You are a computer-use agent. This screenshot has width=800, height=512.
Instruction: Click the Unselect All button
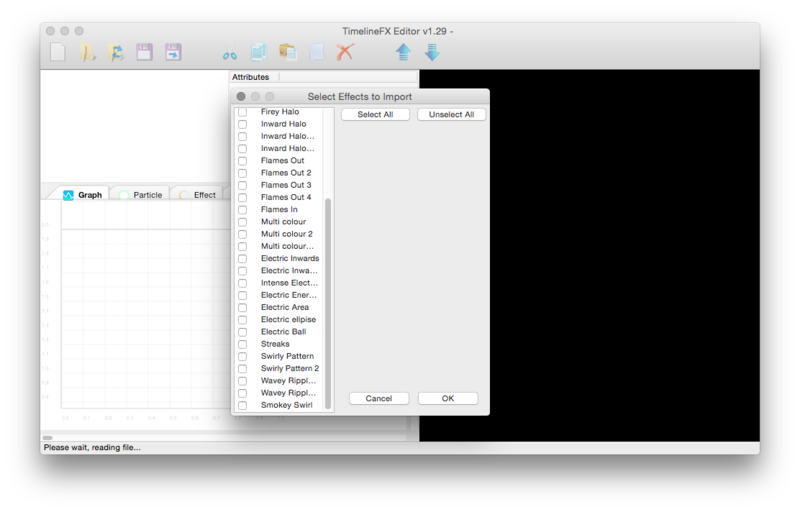pos(451,114)
